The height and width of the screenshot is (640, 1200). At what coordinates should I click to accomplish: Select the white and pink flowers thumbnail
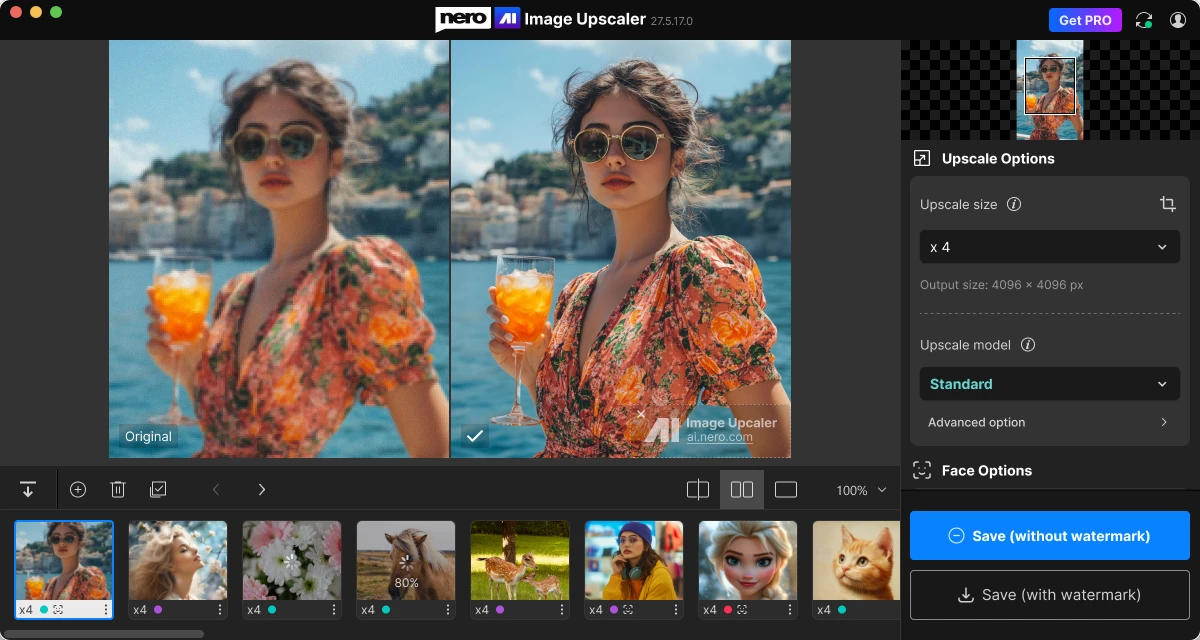pos(292,560)
